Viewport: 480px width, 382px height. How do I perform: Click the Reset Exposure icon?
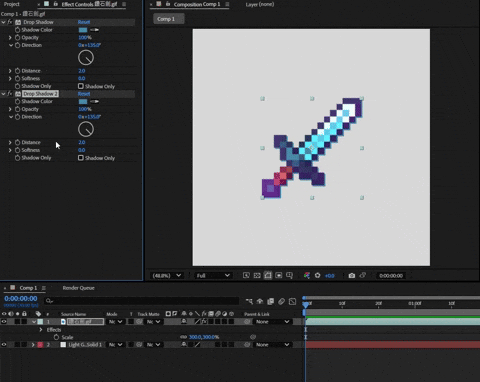click(317, 275)
